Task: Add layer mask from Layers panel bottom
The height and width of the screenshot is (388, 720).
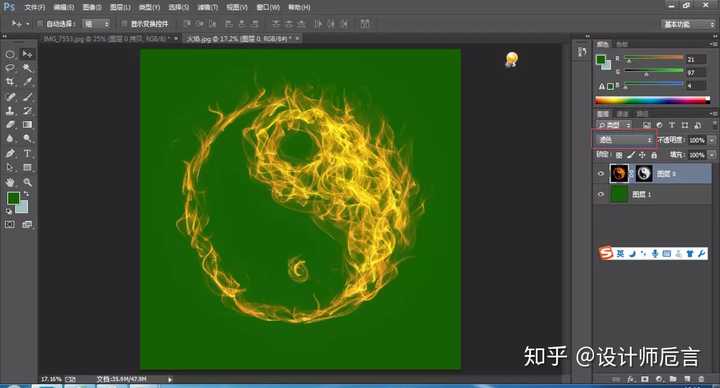Action: click(x=645, y=379)
